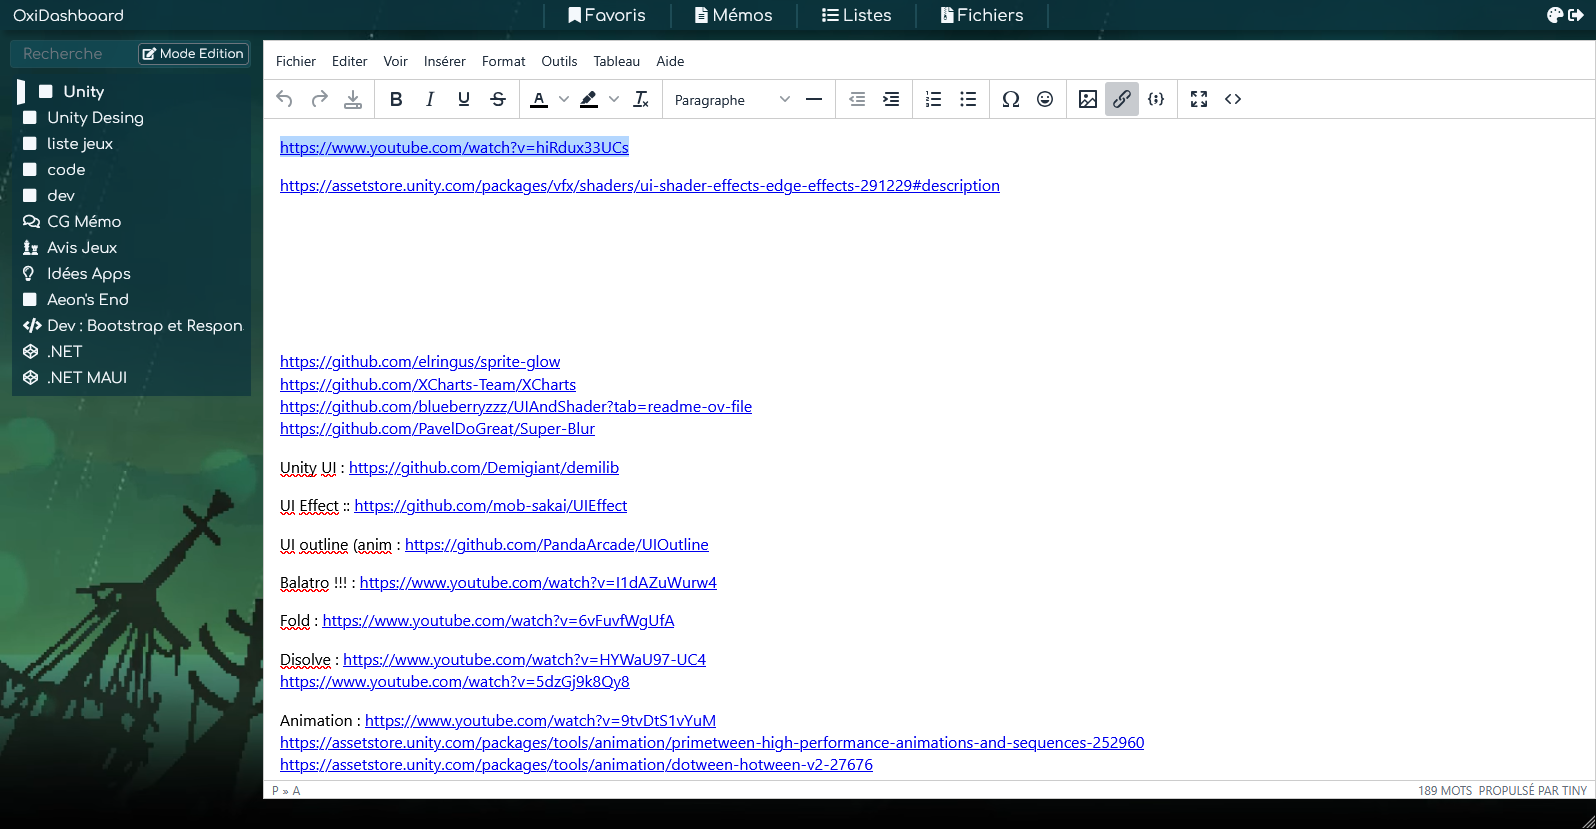This screenshot has width=1596, height=829.
Task: Open the Insérer menu
Action: click(x=445, y=61)
